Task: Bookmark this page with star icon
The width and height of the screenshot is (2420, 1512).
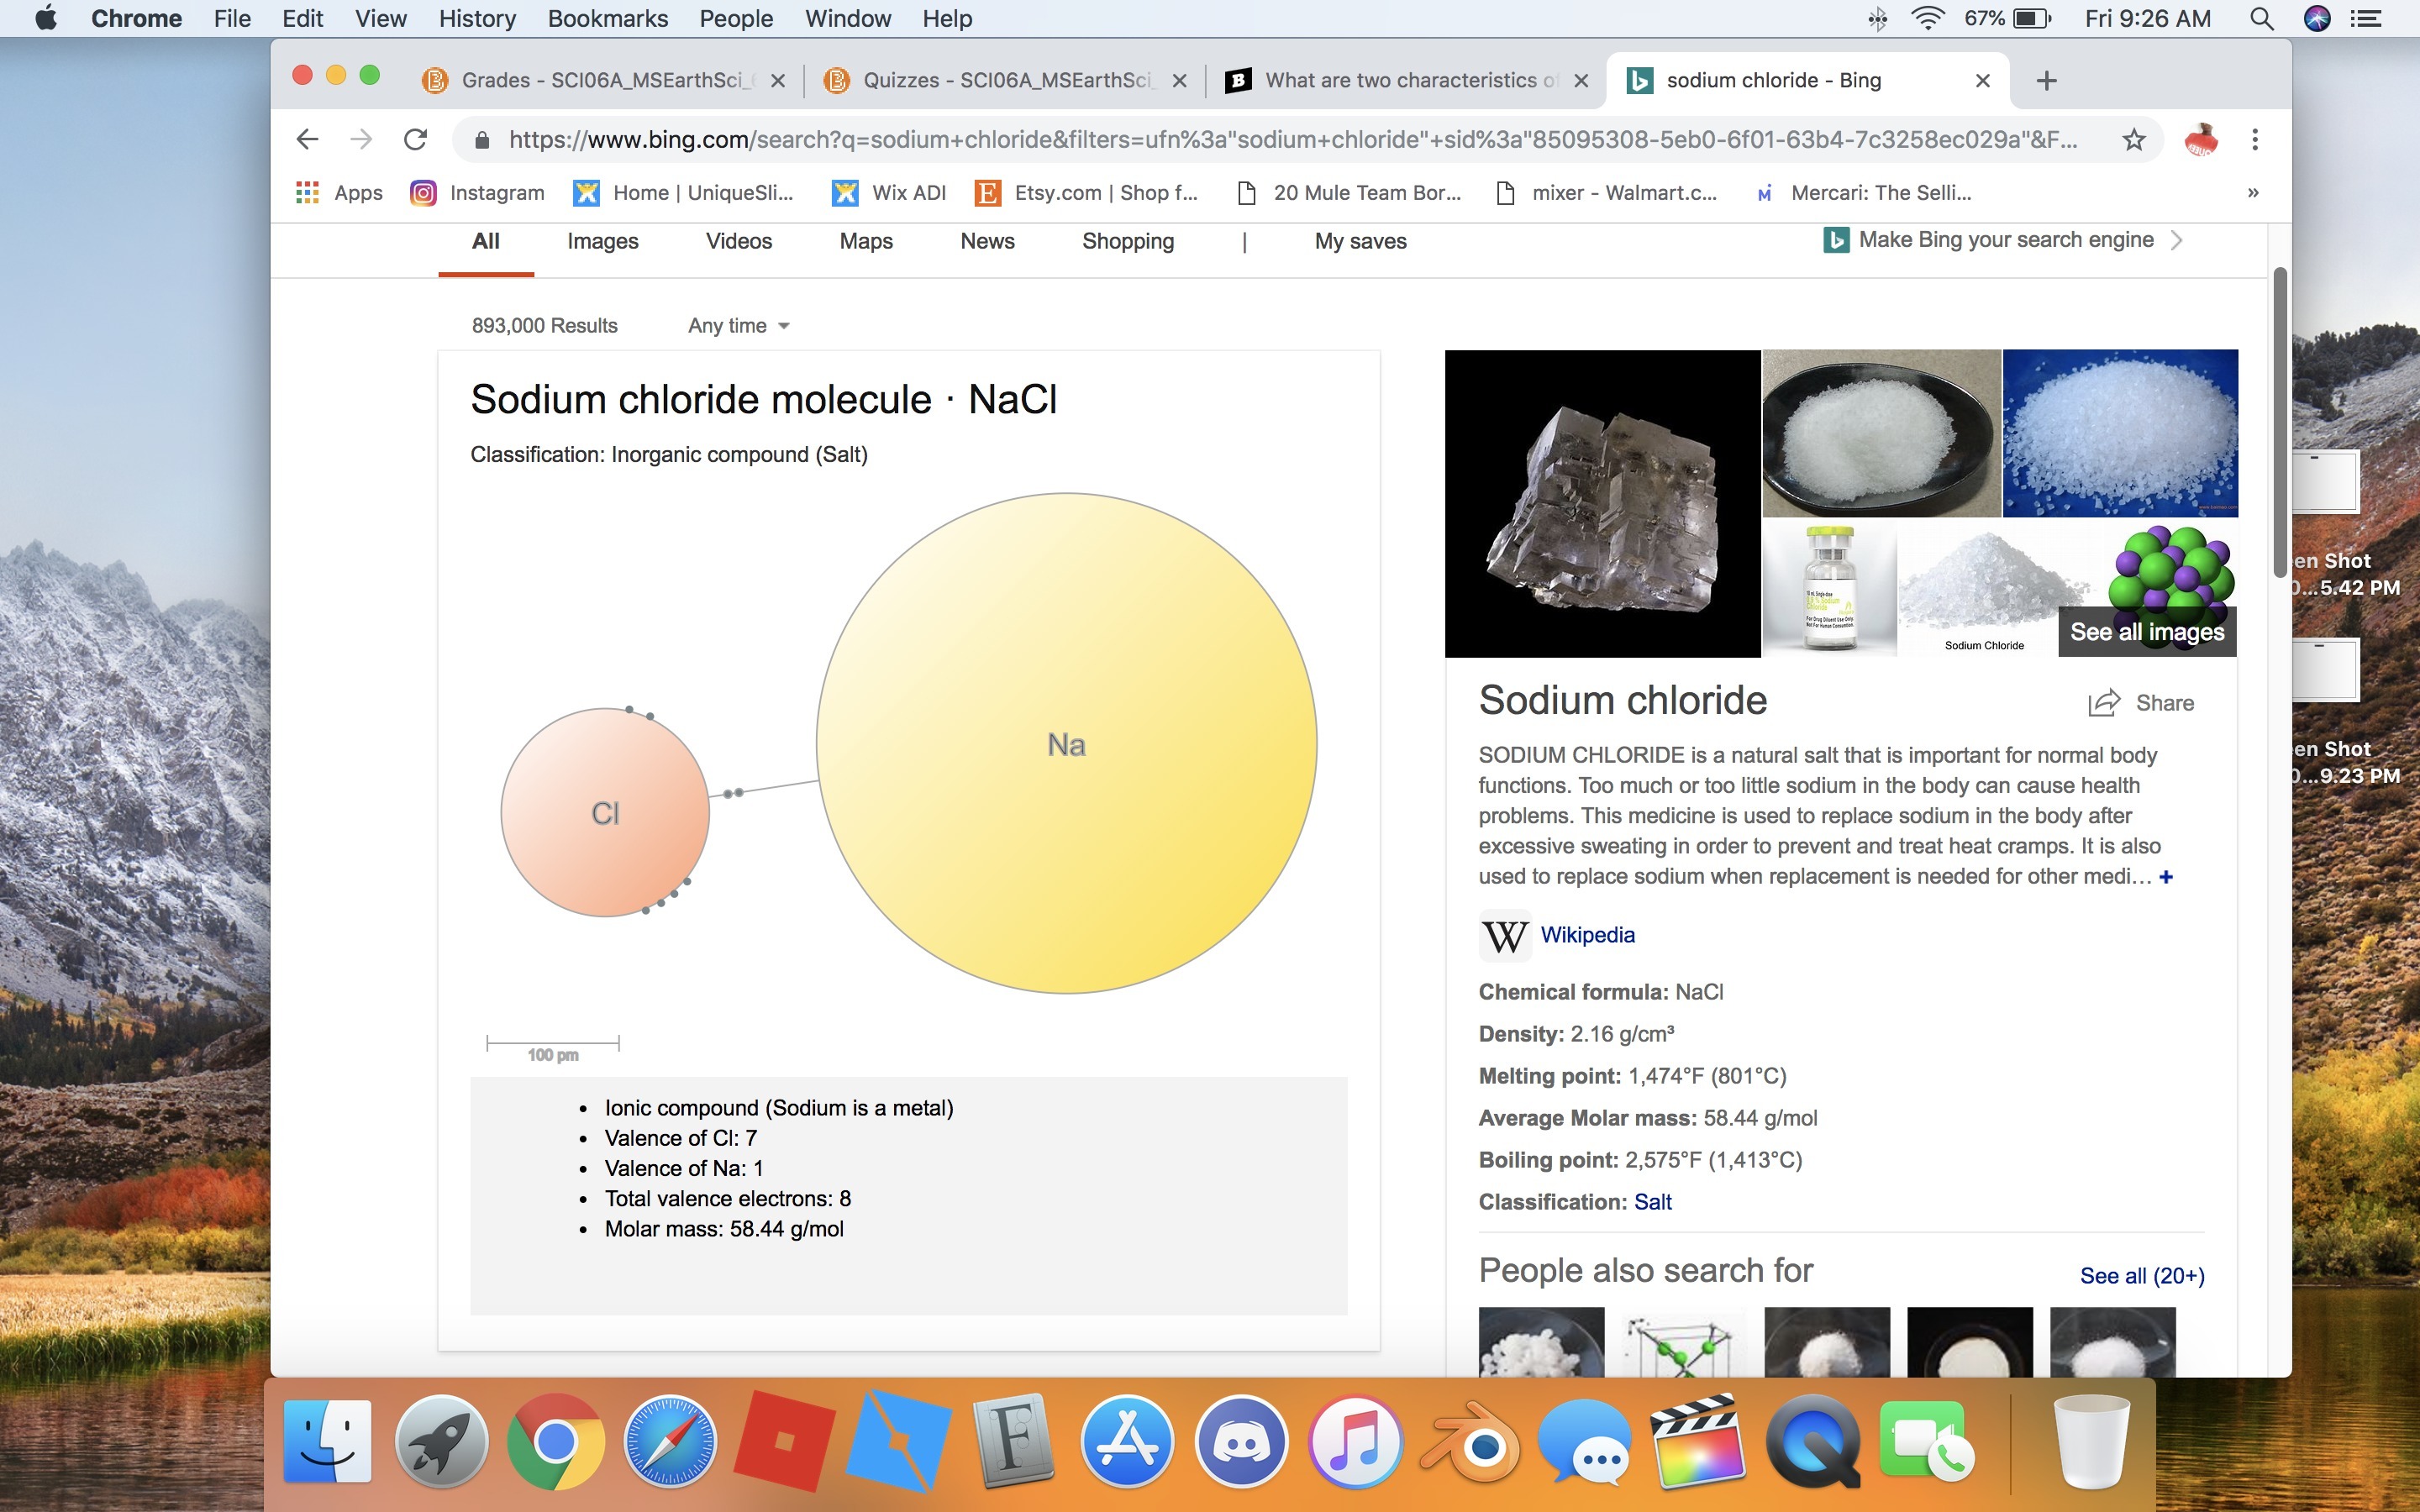Action: (x=2133, y=140)
